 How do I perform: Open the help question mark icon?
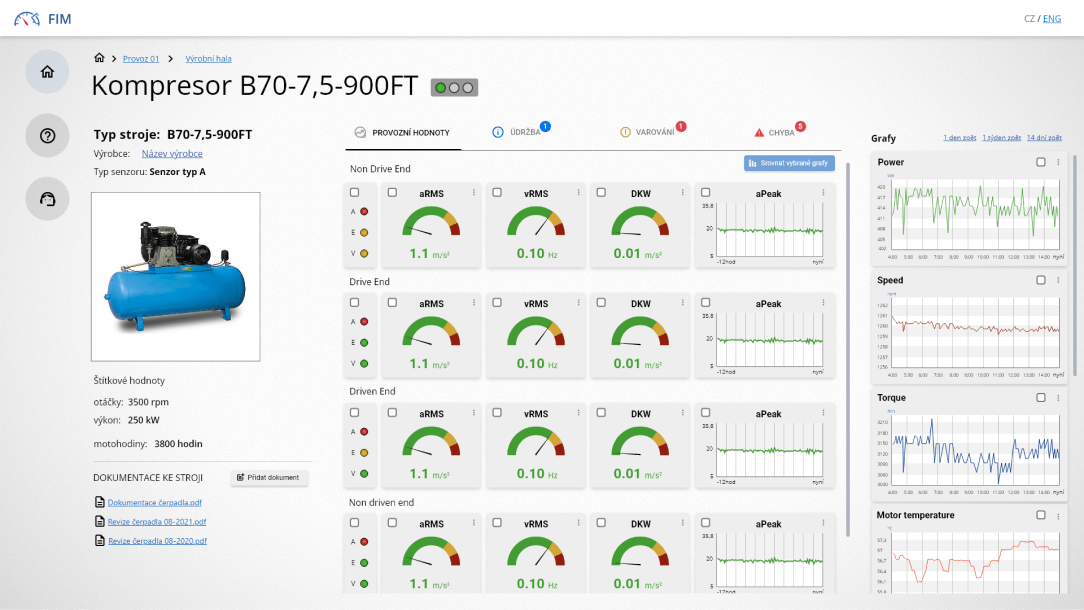pyautogui.click(x=47, y=136)
